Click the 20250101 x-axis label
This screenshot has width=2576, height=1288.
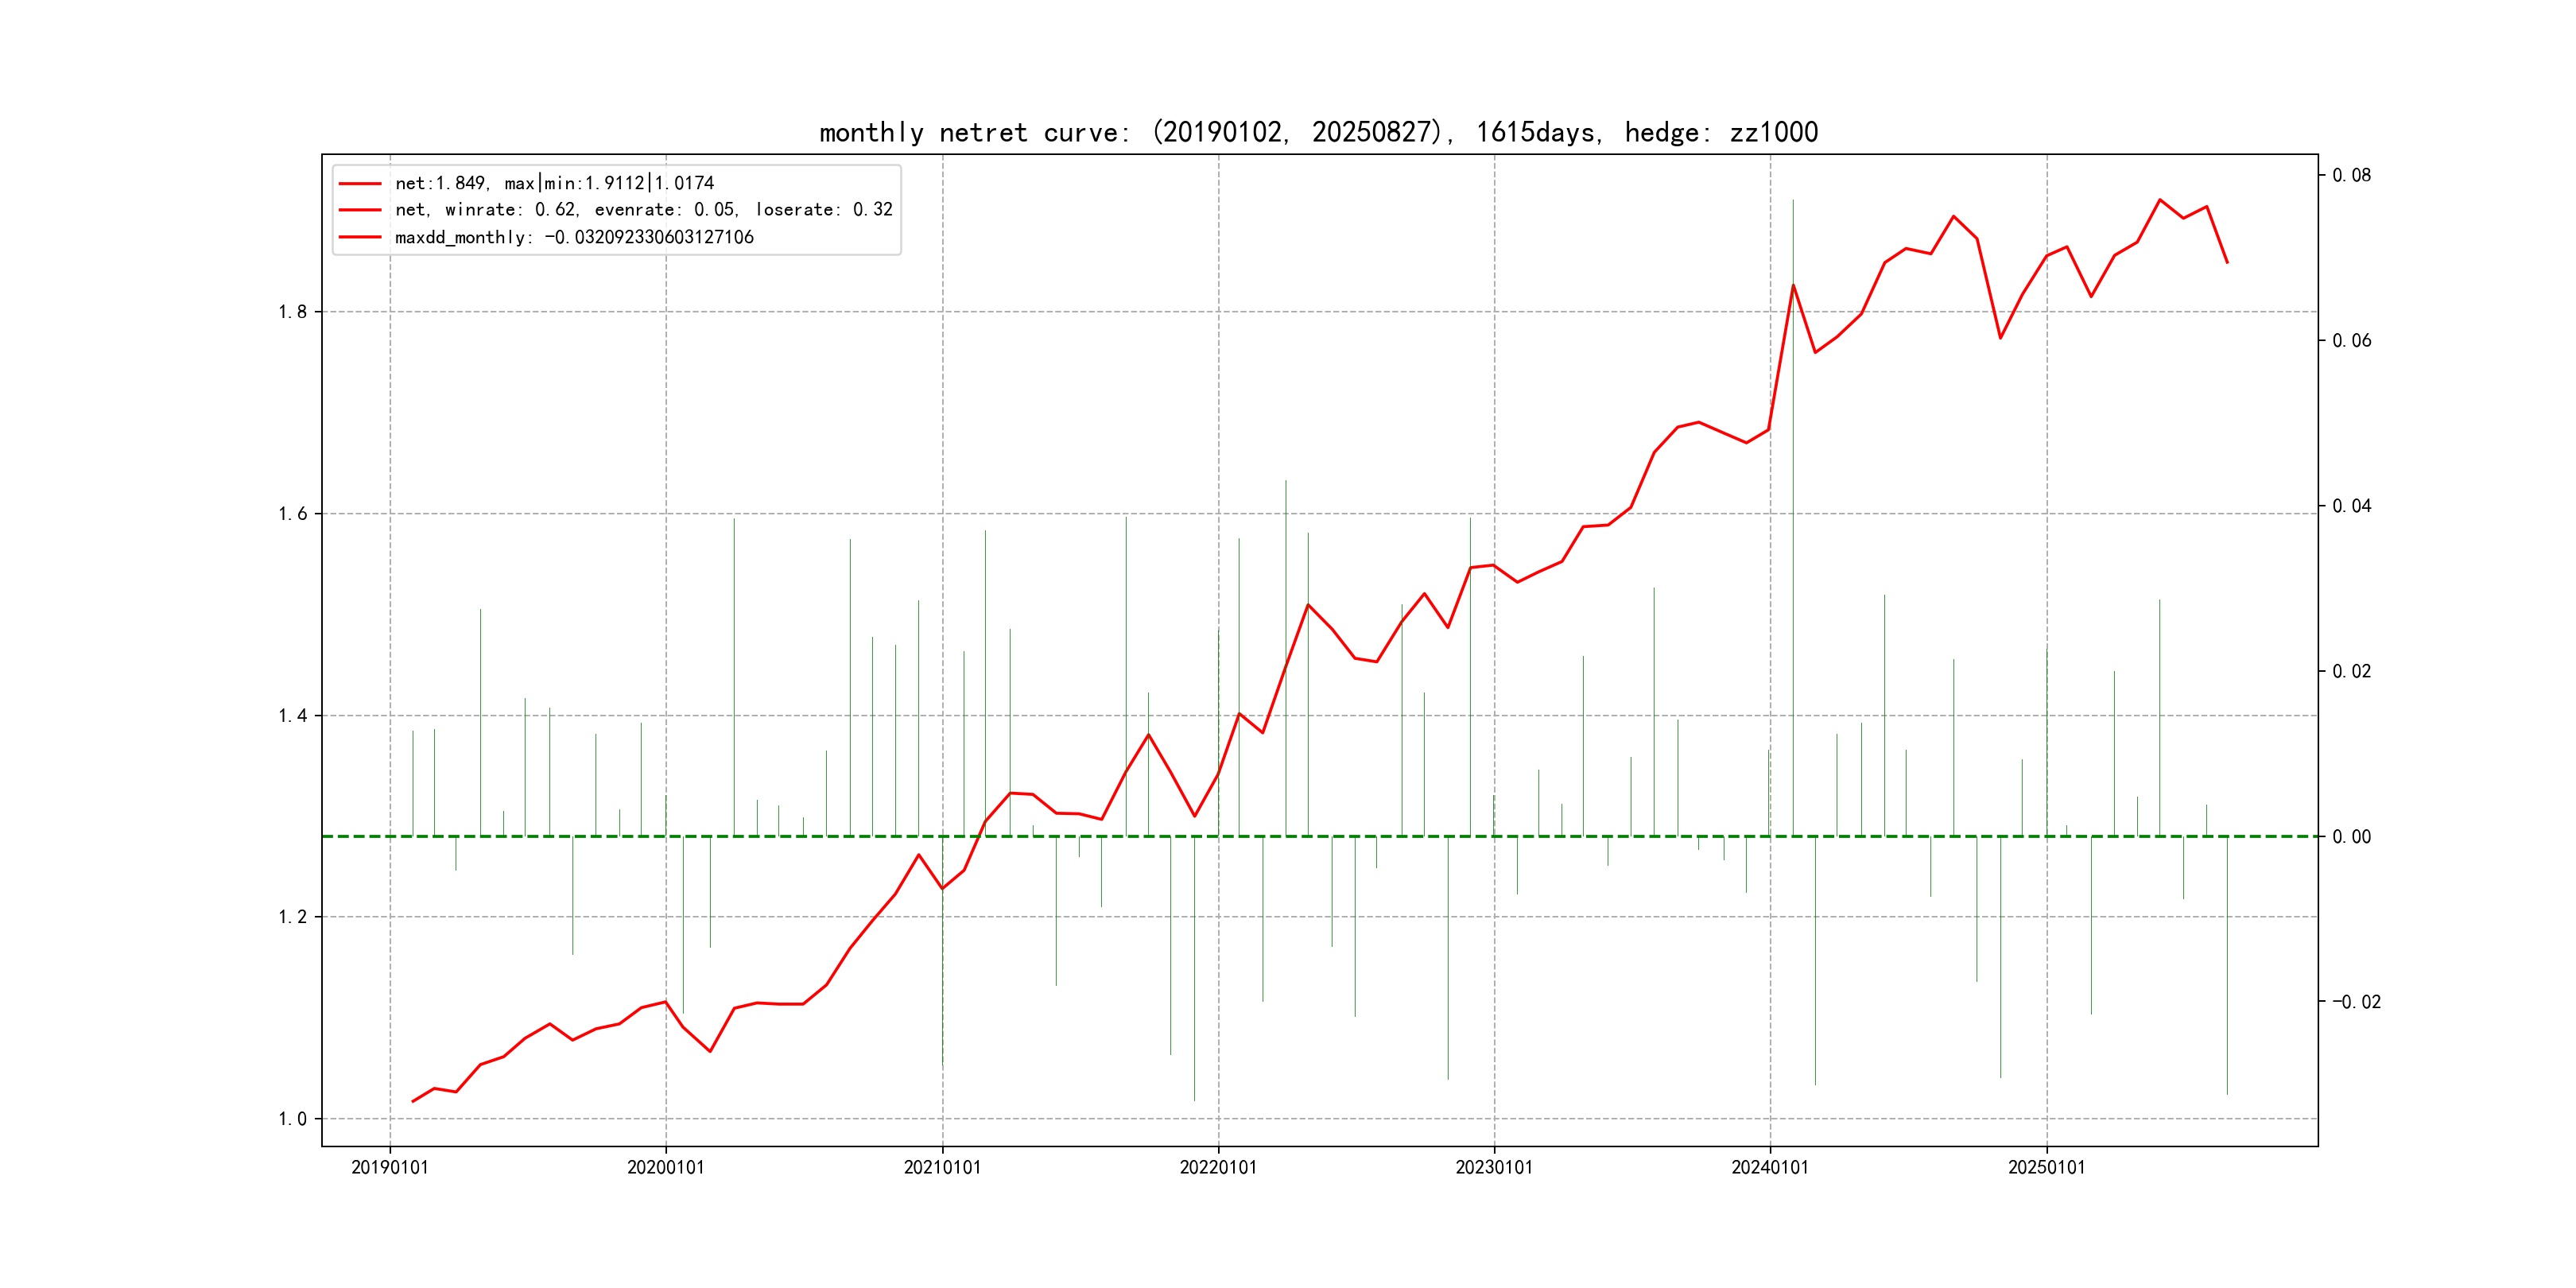tap(2047, 1168)
